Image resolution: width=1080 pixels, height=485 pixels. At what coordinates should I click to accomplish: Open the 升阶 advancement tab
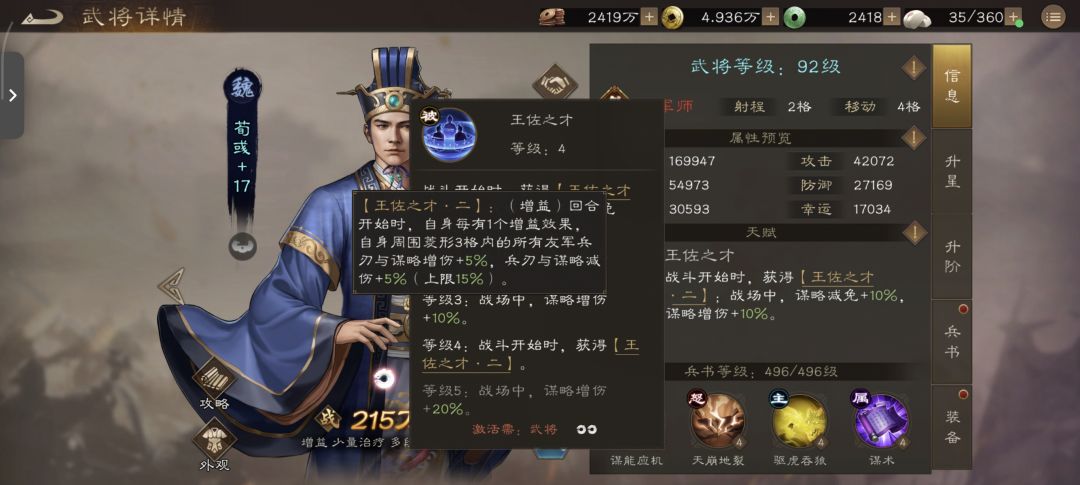click(x=952, y=256)
